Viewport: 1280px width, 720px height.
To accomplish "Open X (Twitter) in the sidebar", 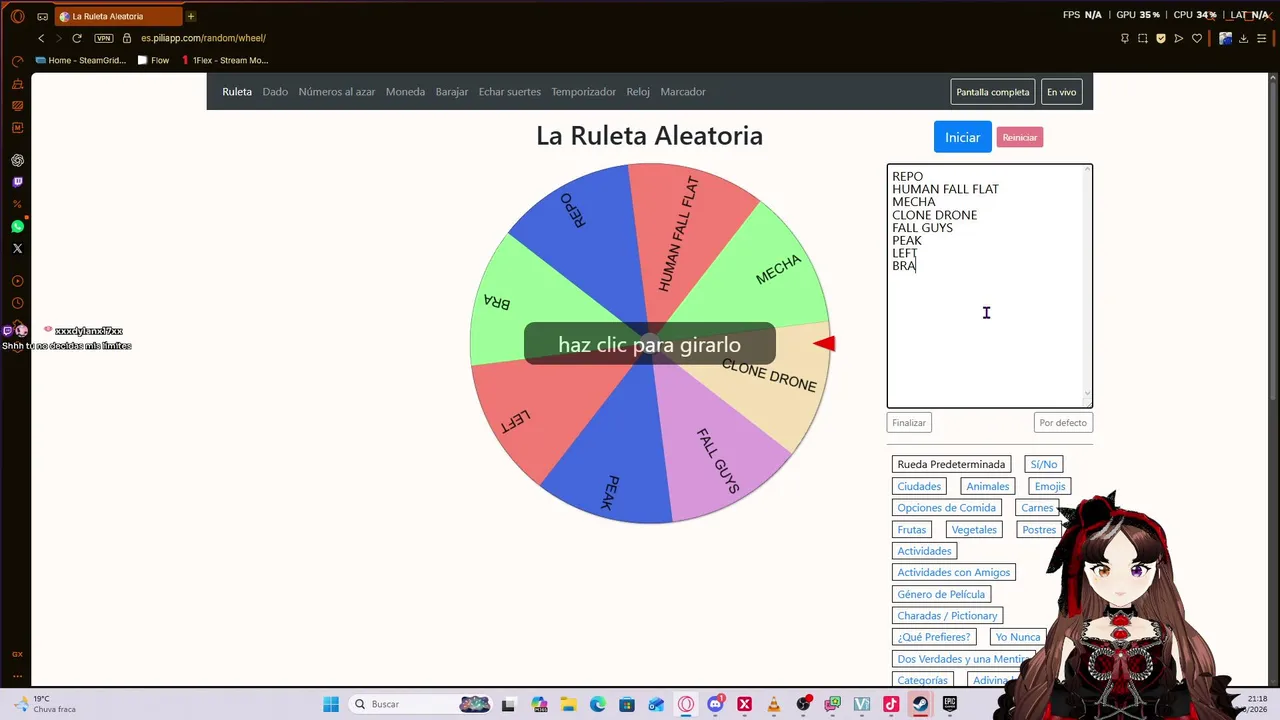I will coord(17,248).
